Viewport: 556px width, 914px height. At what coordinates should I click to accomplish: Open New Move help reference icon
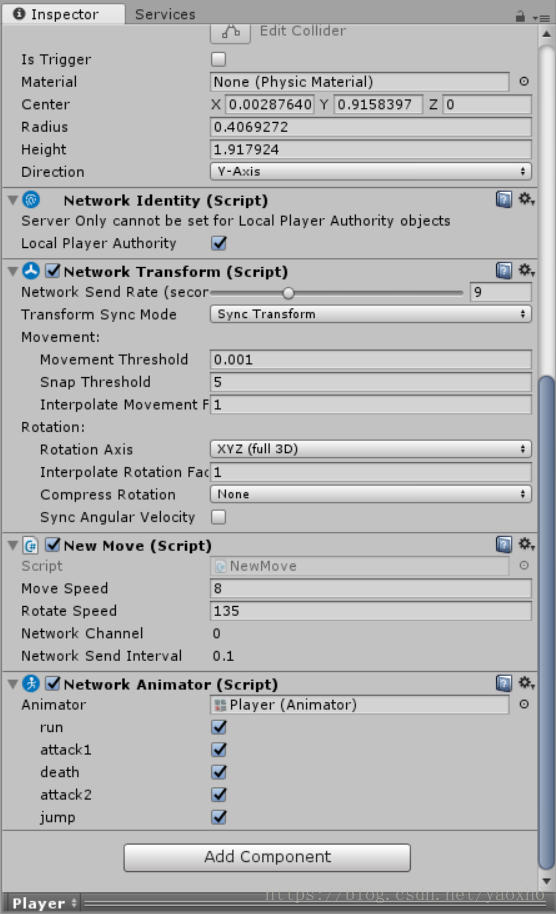click(x=504, y=544)
